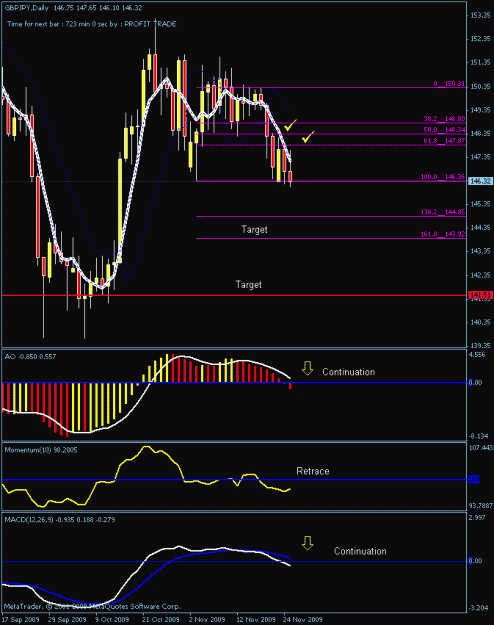
Task: Click the current price tag 146.32
Action: (x=480, y=181)
